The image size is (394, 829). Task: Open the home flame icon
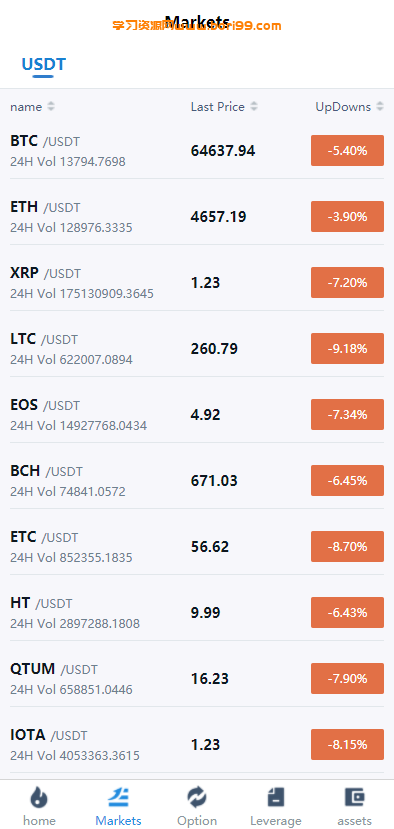tap(39, 797)
